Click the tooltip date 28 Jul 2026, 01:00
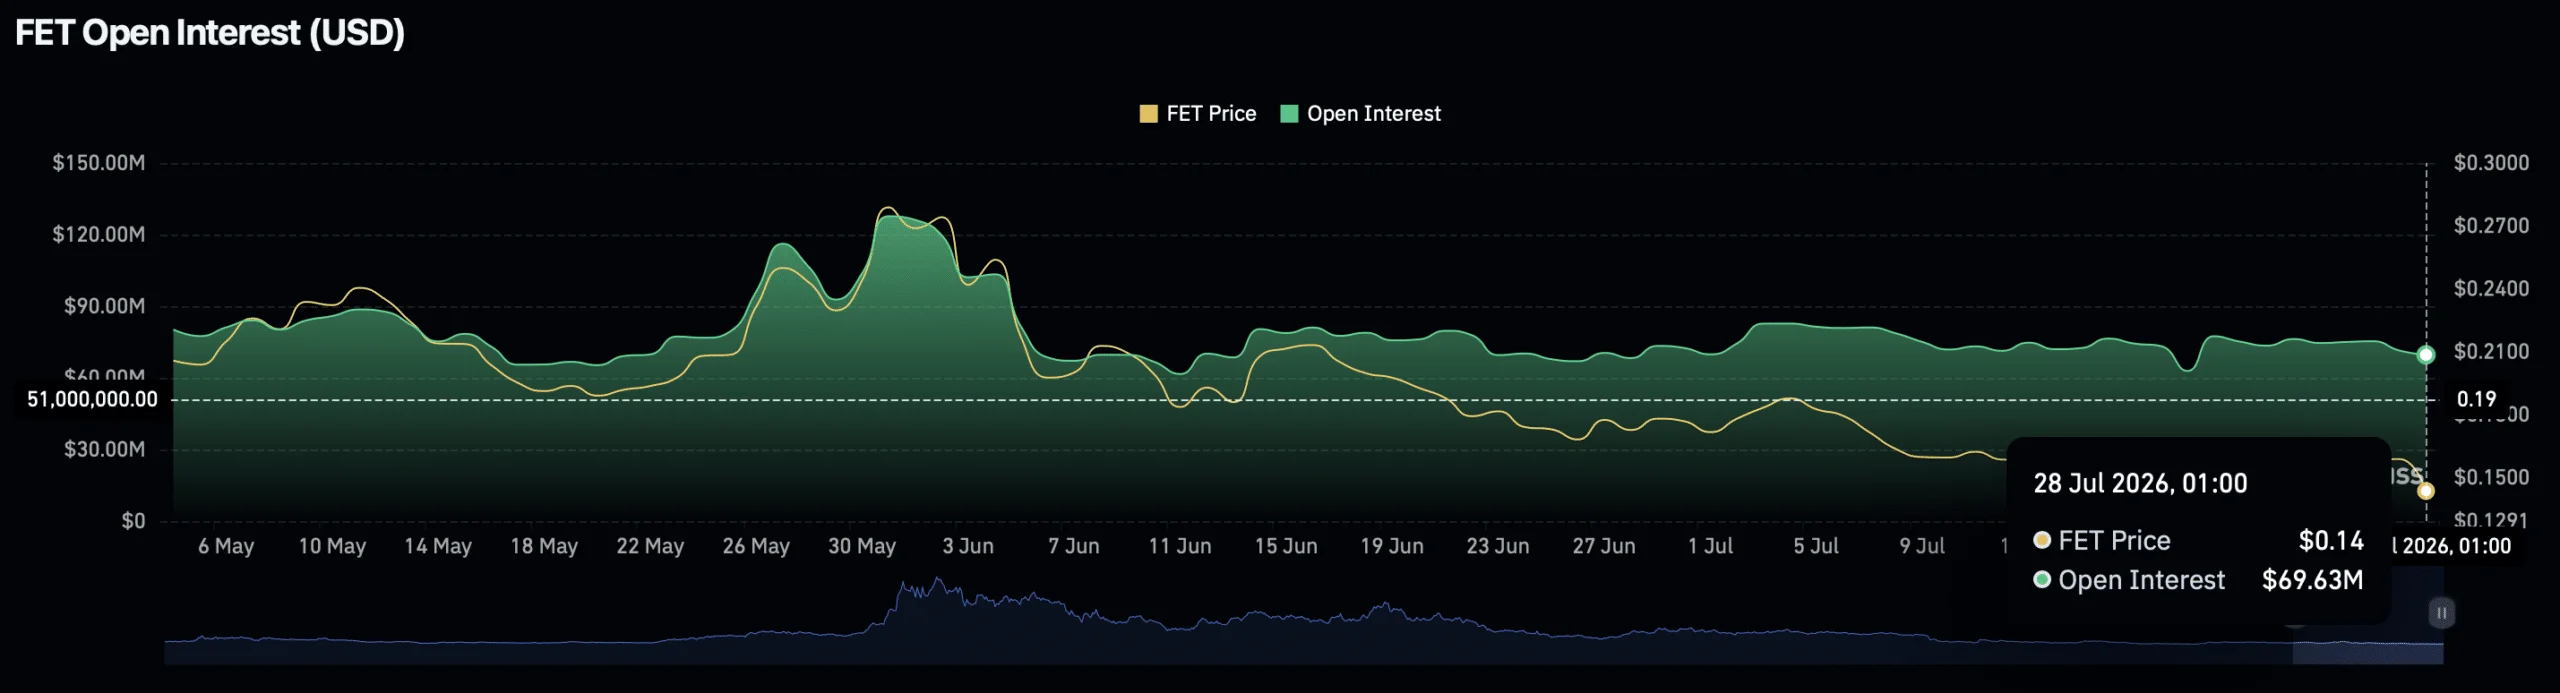Screen dimensions: 2560x693 point(2140,484)
